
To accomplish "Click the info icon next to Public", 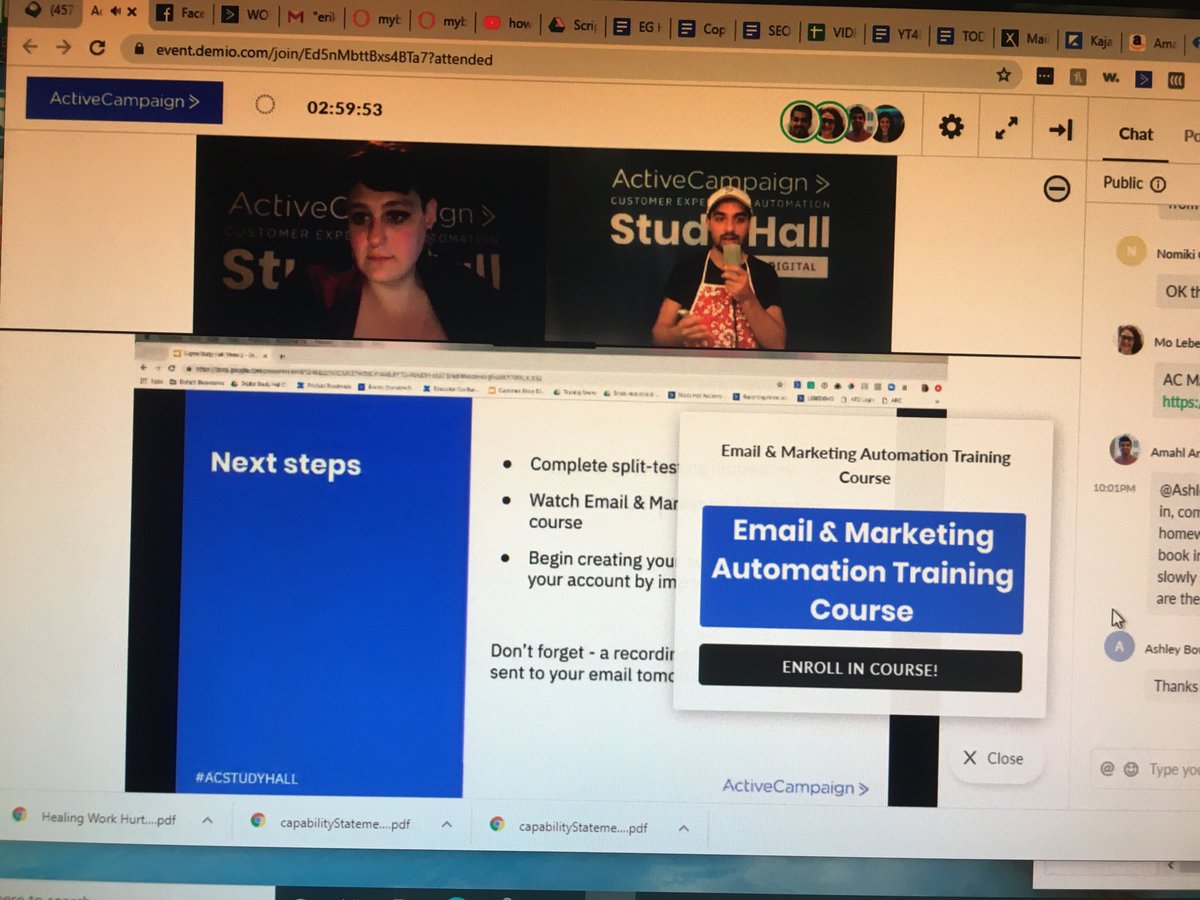I will pyautogui.click(x=1158, y=184).
